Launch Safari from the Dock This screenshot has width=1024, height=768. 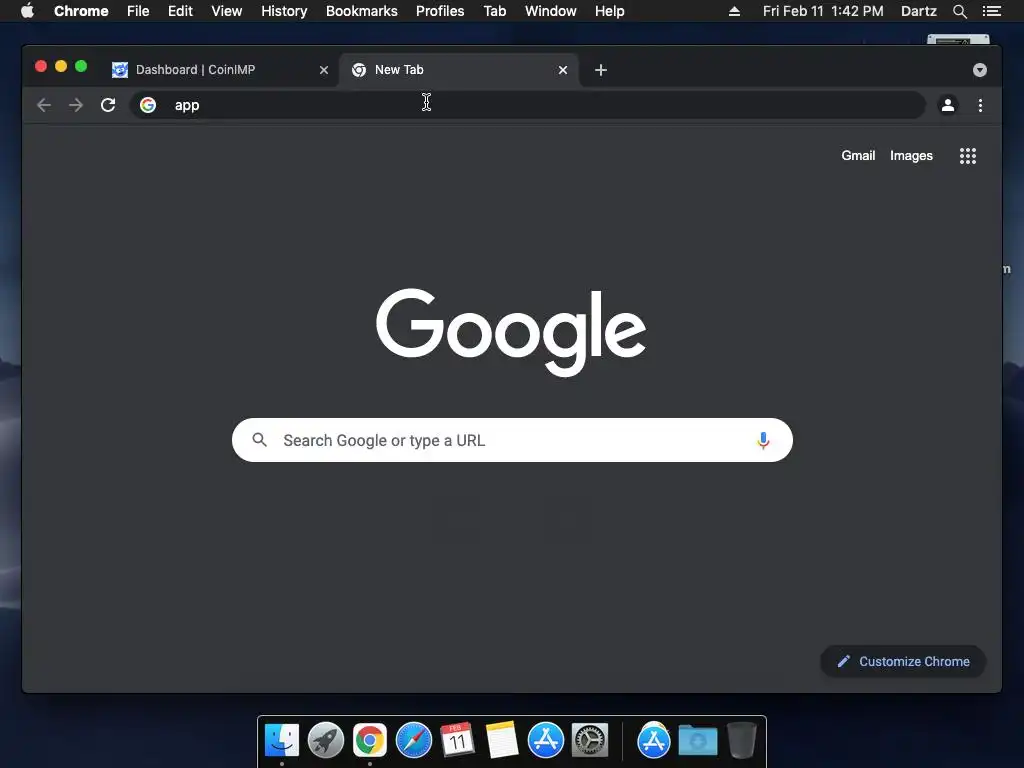coord(413,741)
